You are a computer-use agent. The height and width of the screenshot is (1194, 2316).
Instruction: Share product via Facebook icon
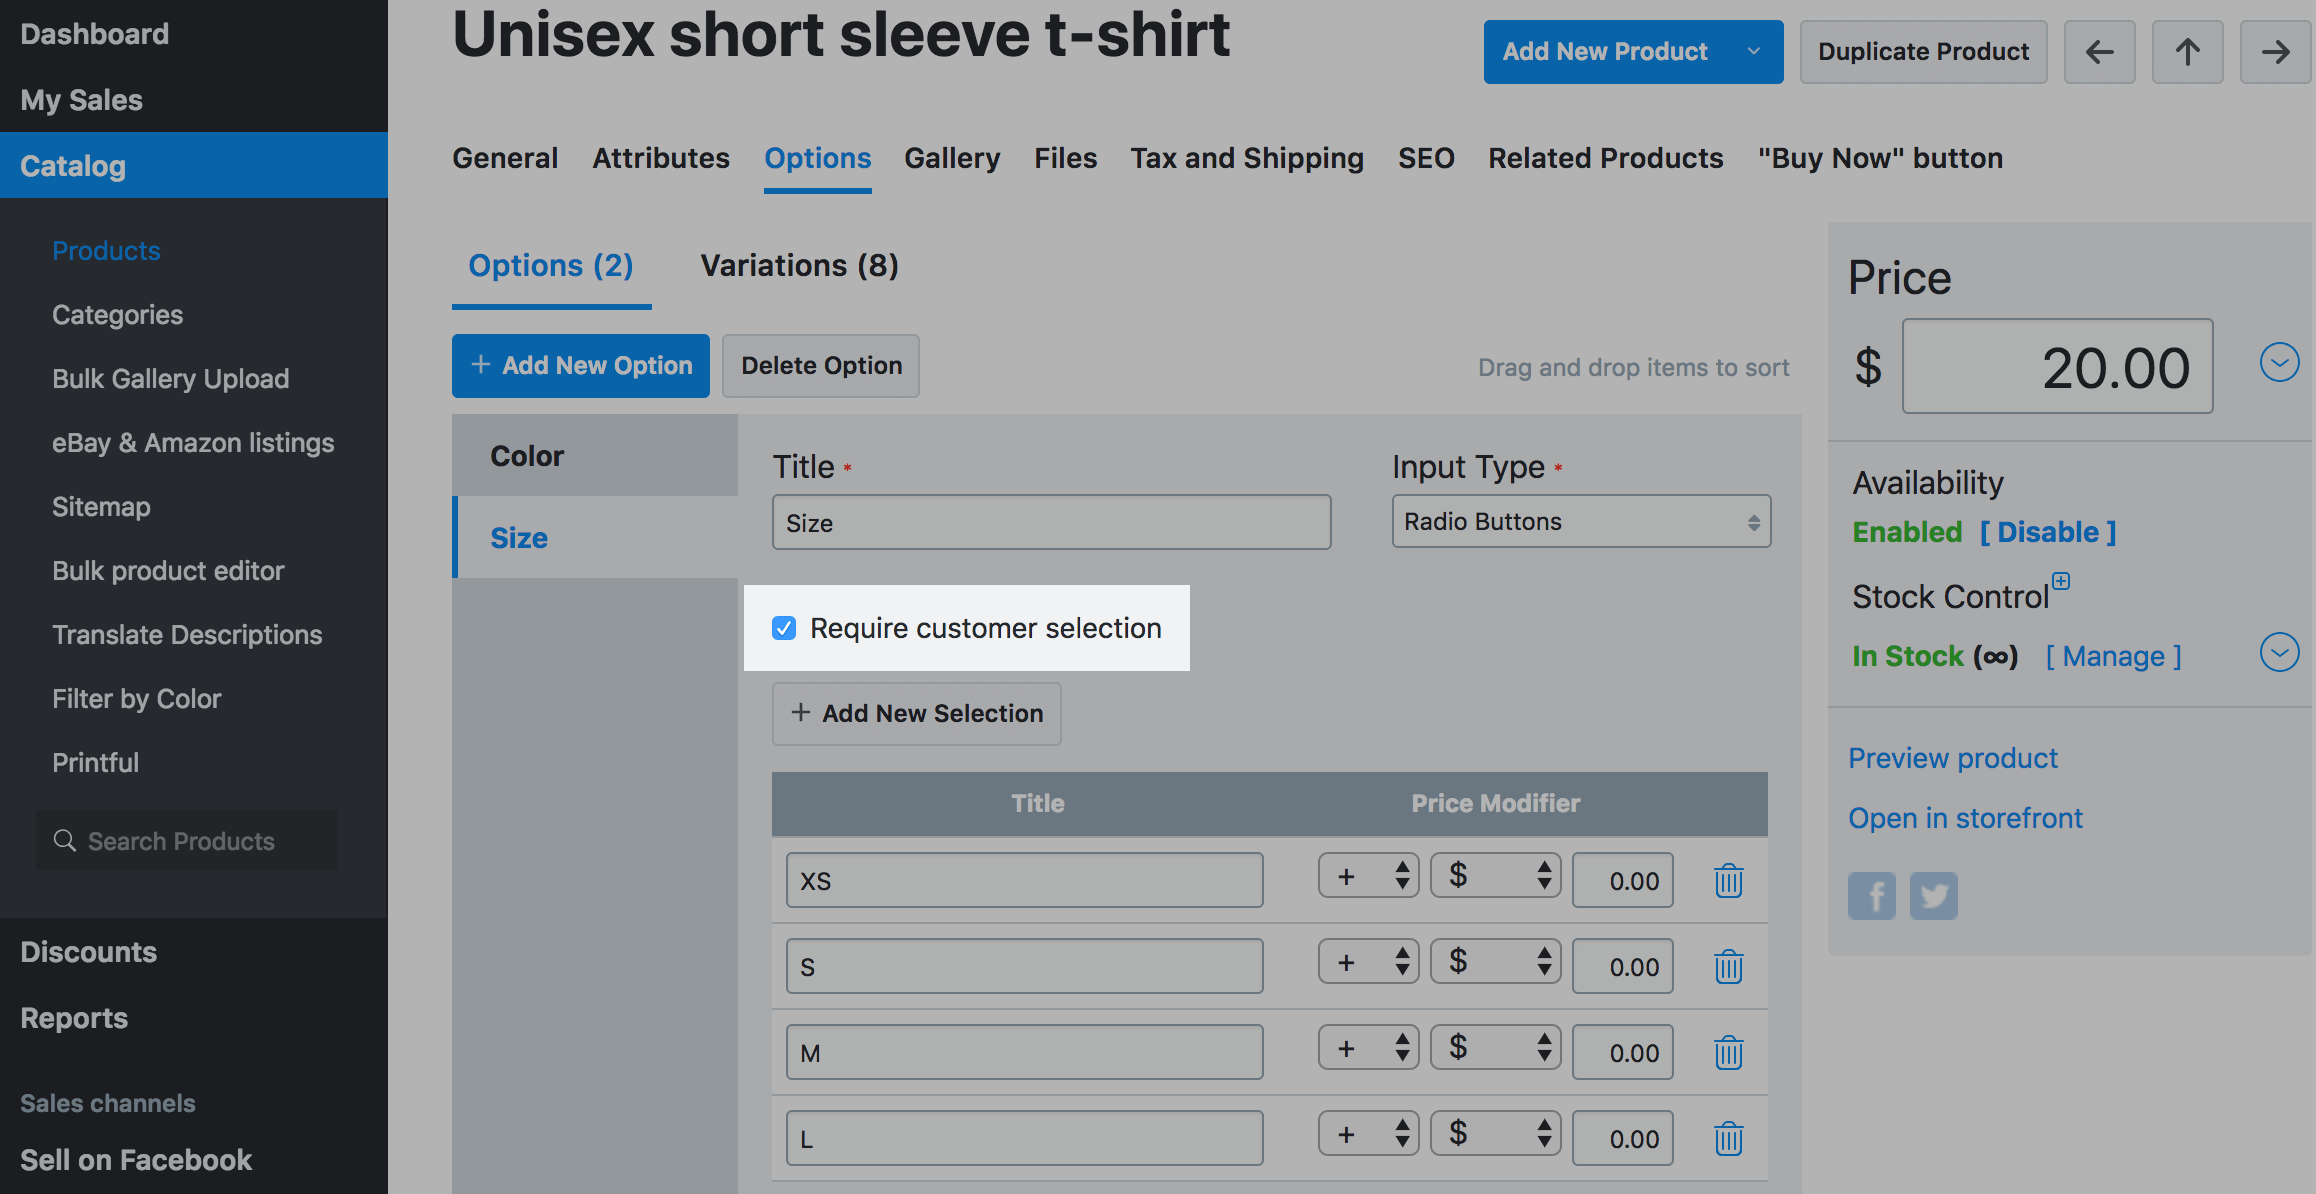[x=1871, y=895]
